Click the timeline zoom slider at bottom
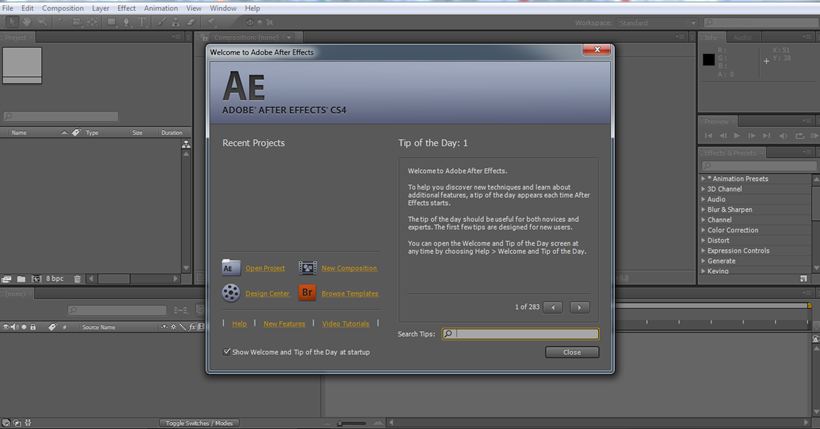This screenshot has width=820, height=429. click(x=351, y=423)
